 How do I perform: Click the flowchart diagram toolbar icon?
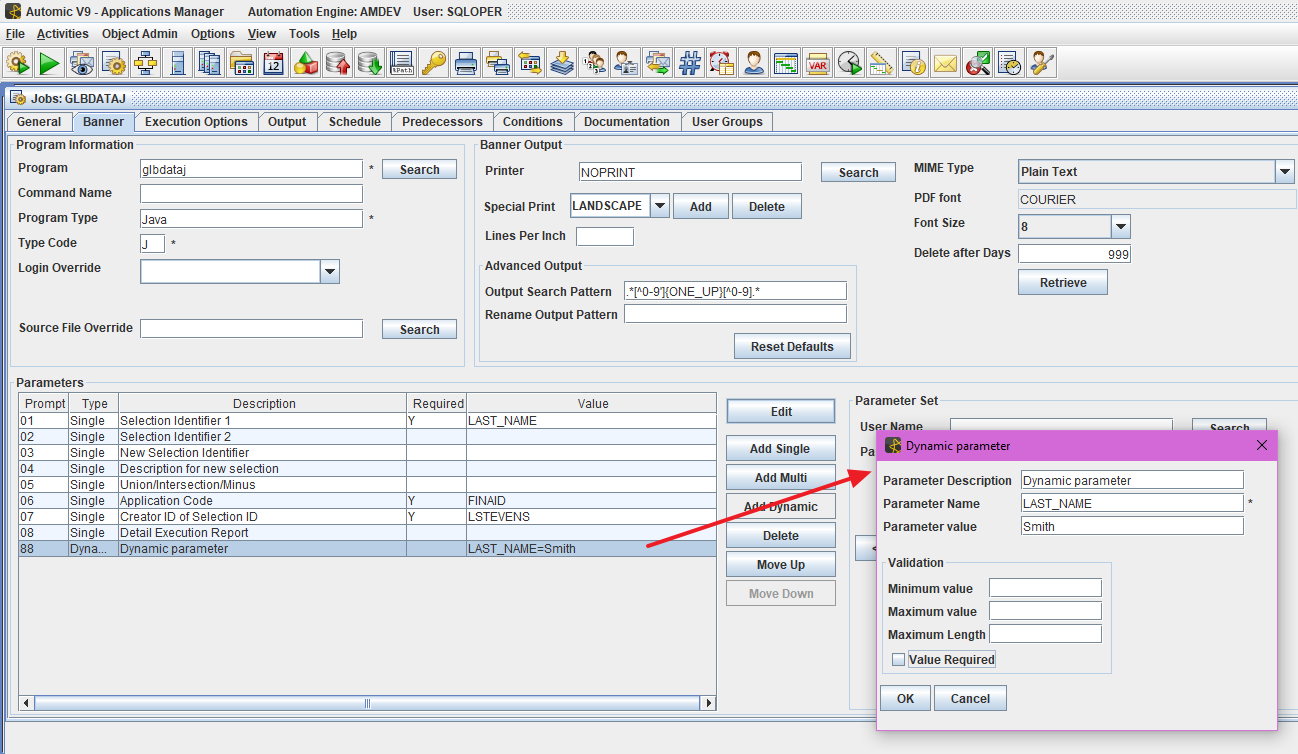(x=145, y=64)
